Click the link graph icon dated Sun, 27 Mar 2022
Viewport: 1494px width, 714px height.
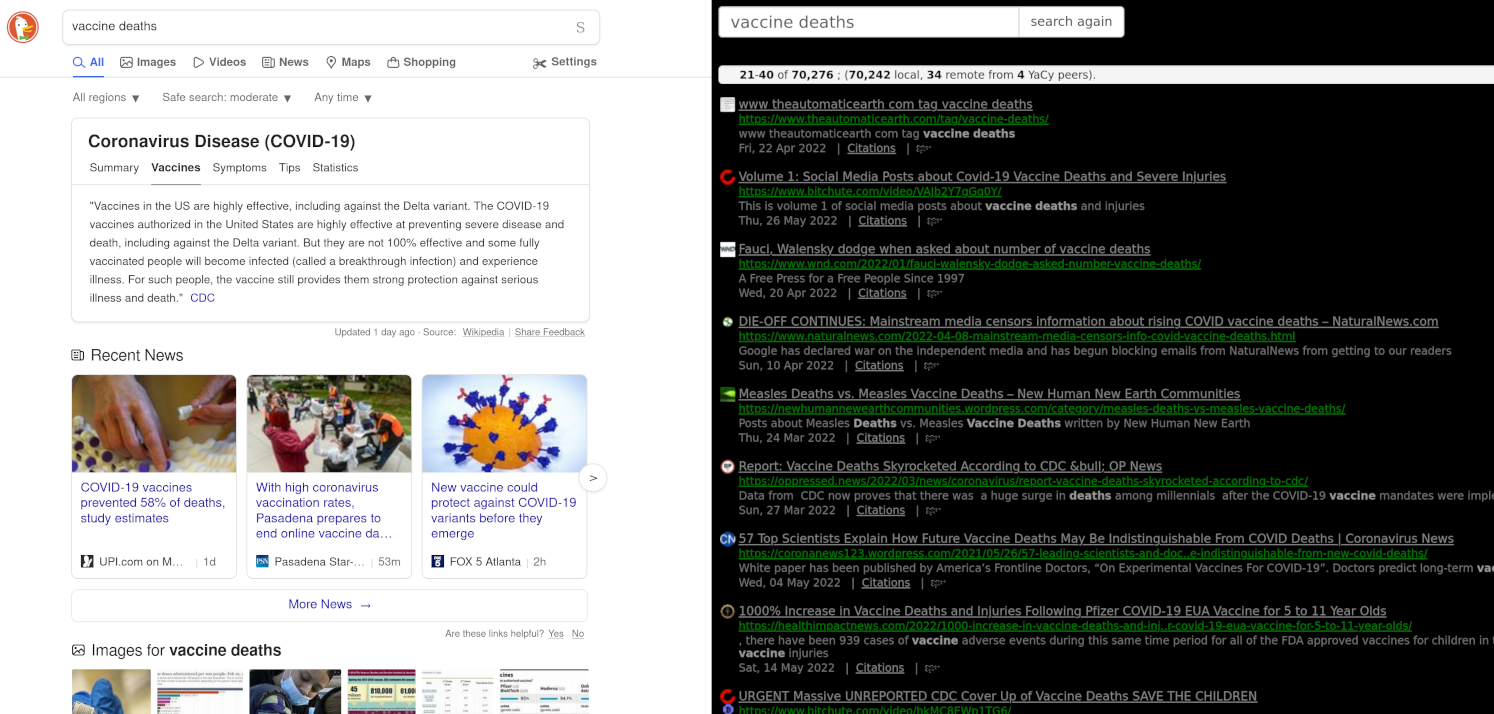[934, 511]
